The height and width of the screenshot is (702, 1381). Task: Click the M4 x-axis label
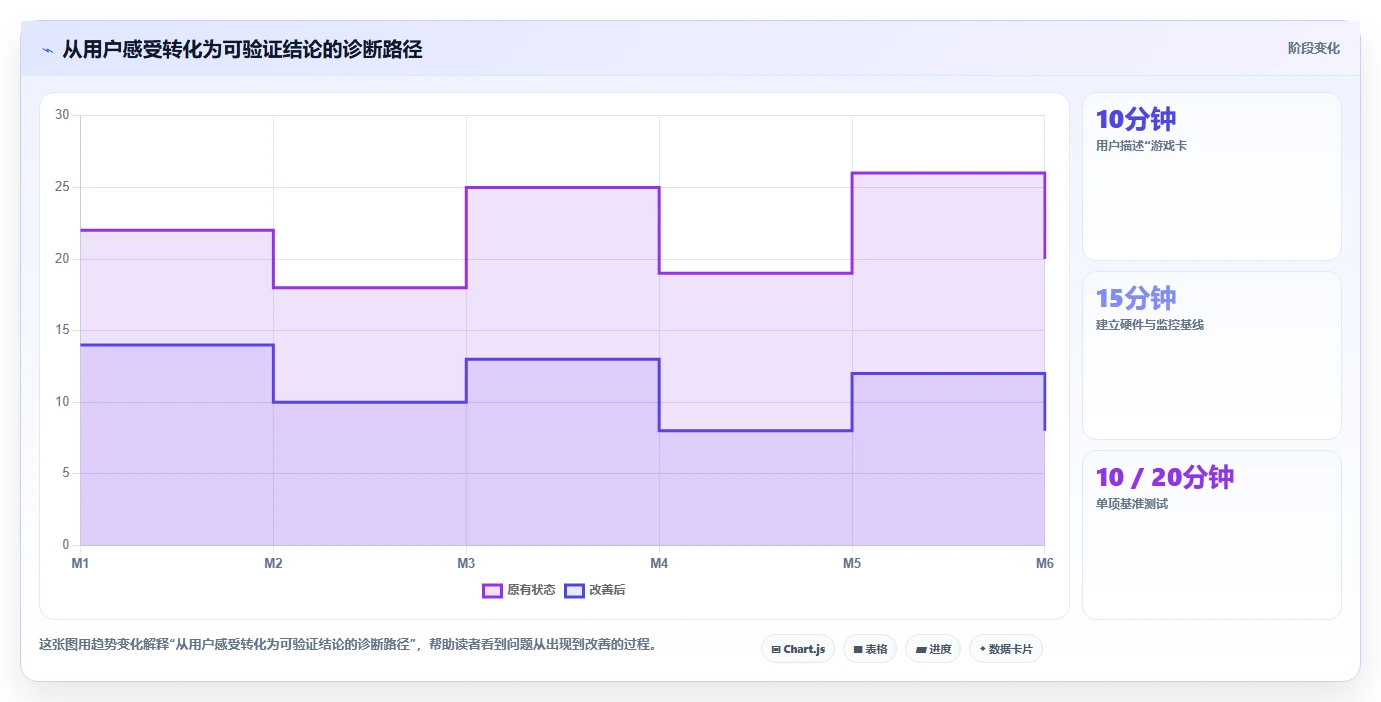(x=659, y=563)
